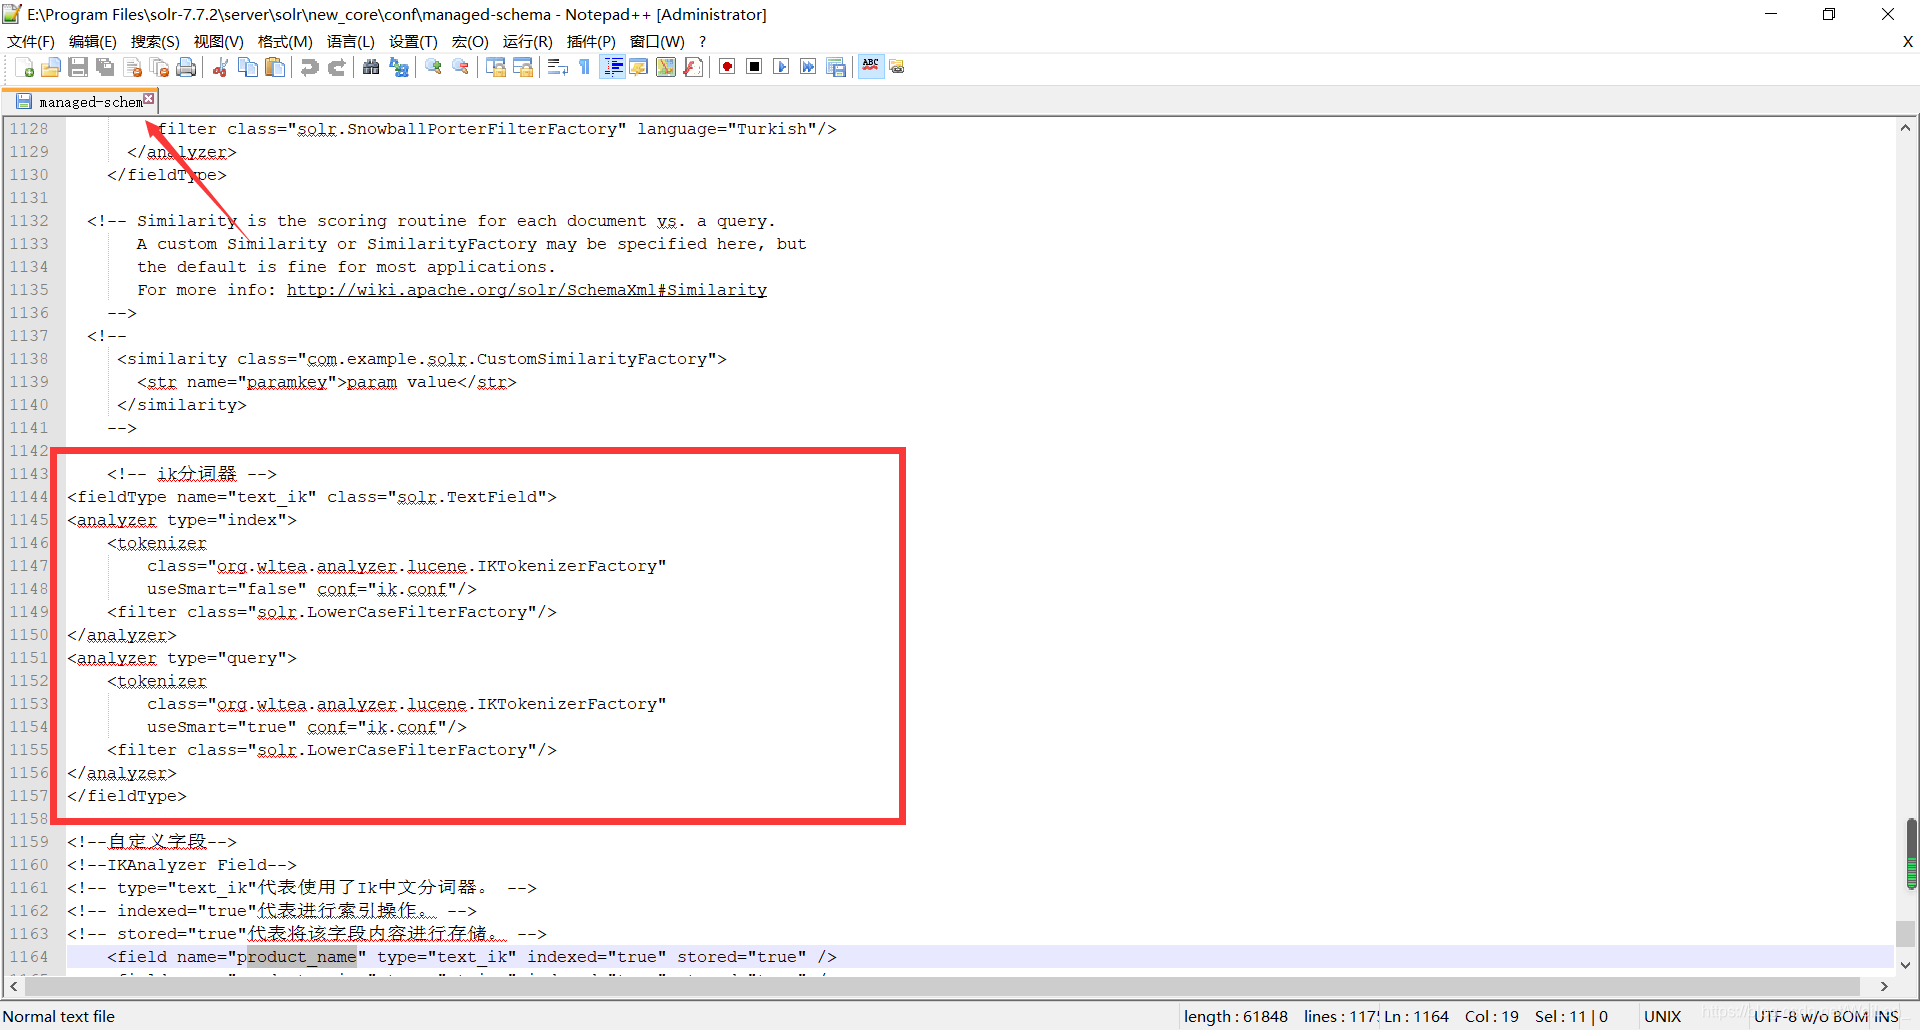Click the horizontal scrollbar right arrow

point(1884,986)
